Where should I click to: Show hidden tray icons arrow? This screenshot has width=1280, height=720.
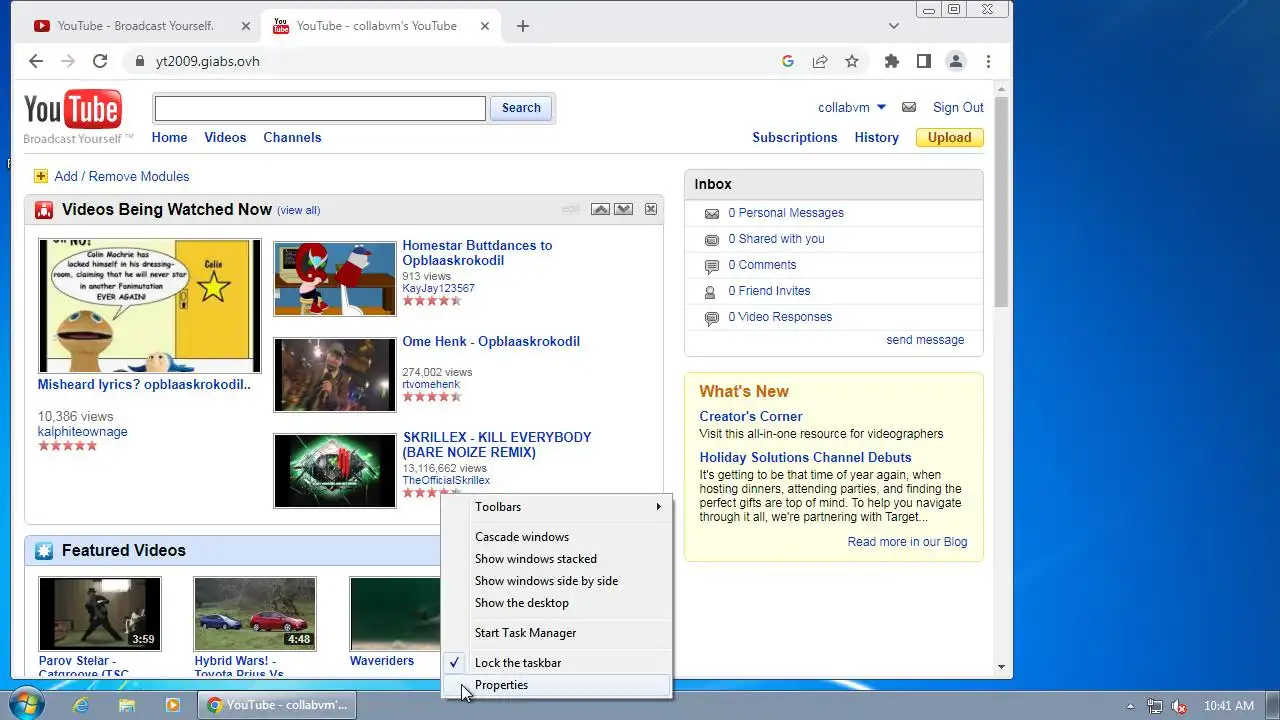pos(1130,706)
